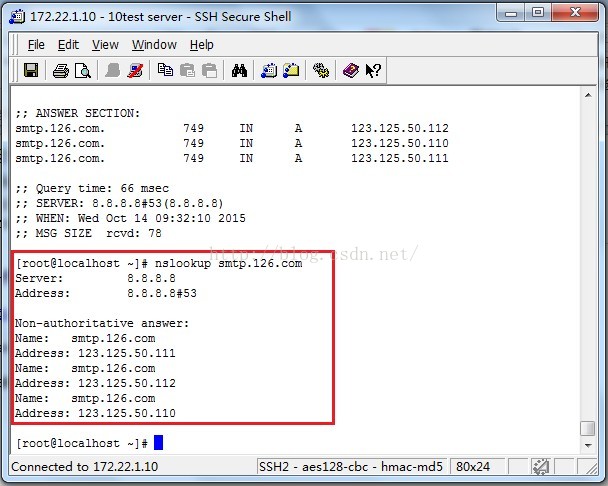Click 'Connected to 172.22.1.10' status text
Viewport: 608px width, 486px height.
tap(85, 466)
